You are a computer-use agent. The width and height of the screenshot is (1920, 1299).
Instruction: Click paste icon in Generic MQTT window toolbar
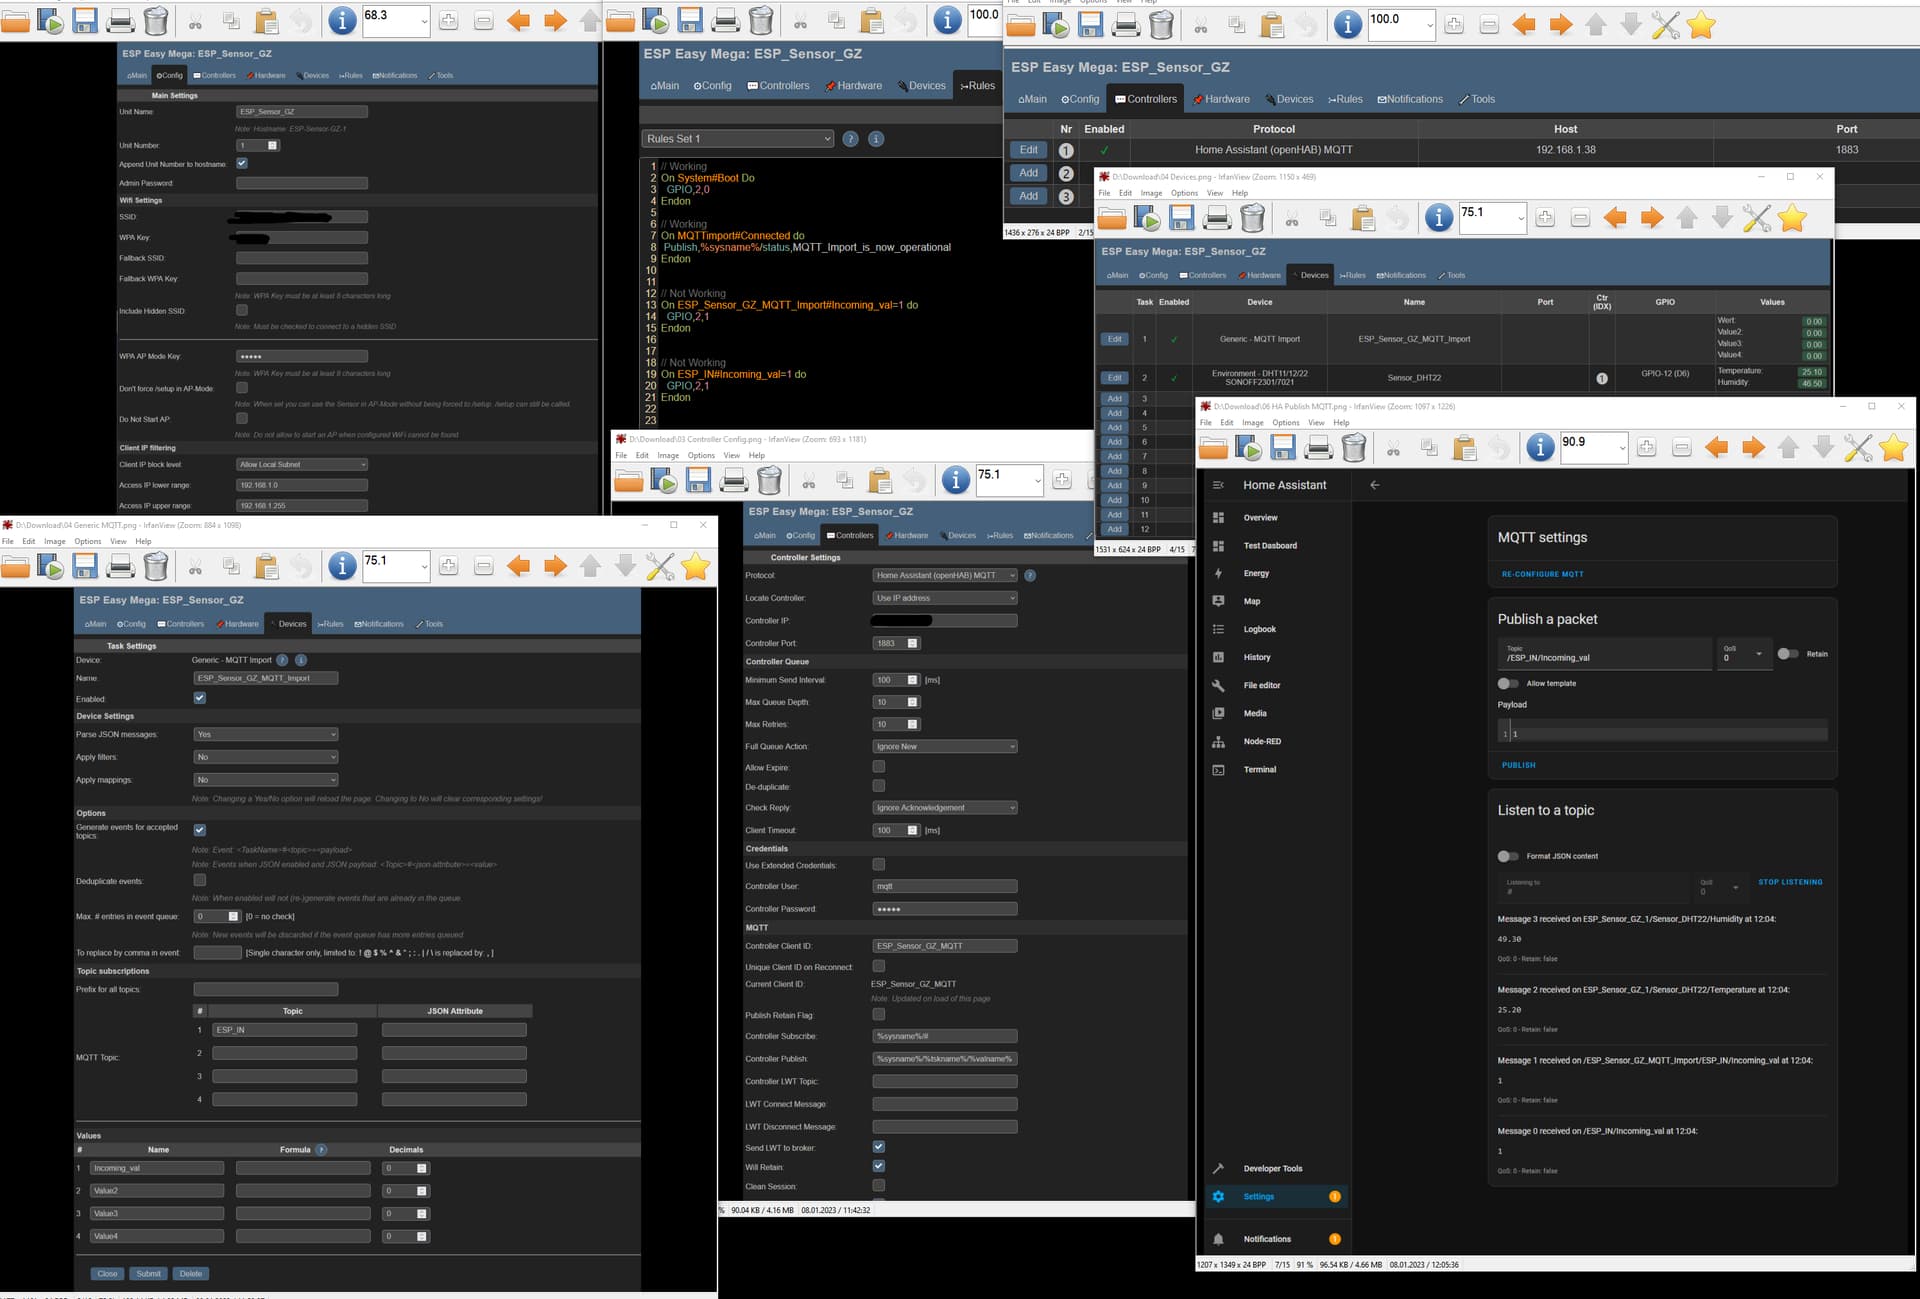(266, 567)
